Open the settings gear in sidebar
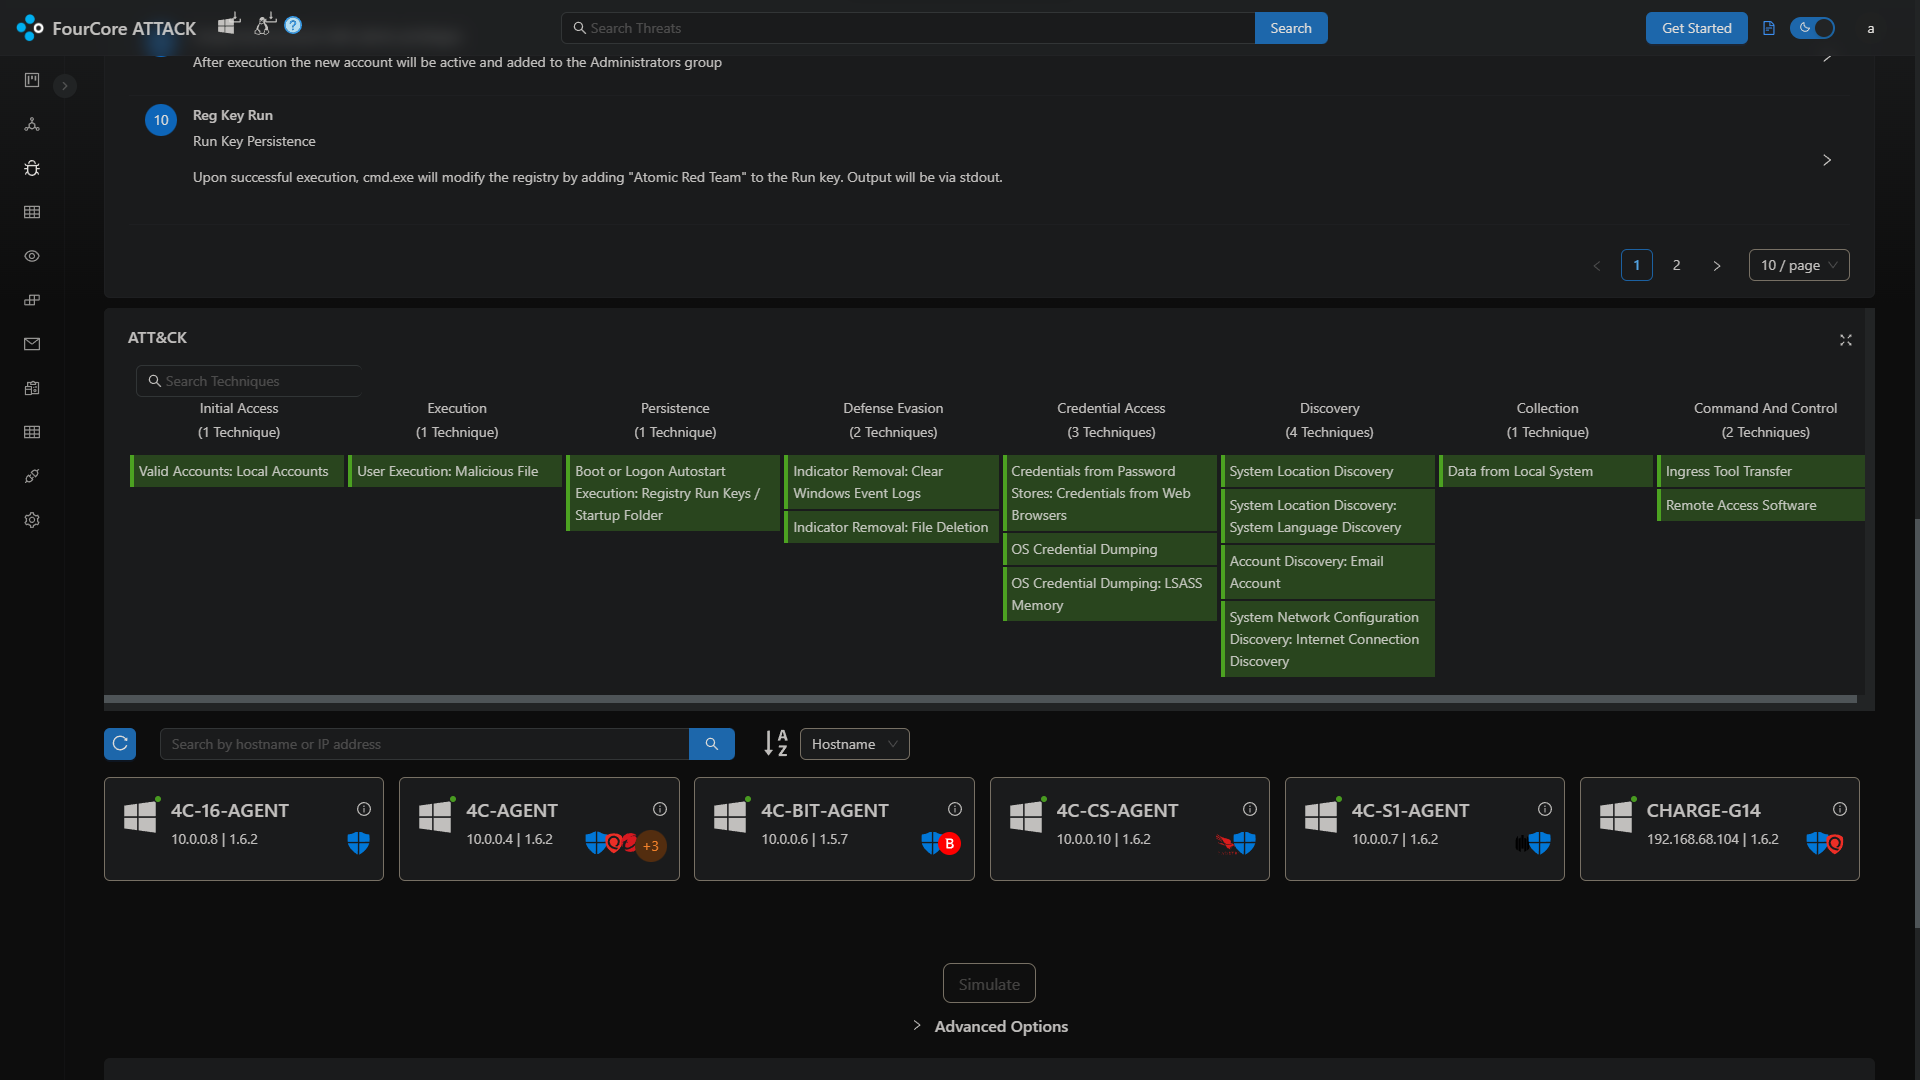Image resolution: width=1920 pixels, height=1080 pixels. (32, 520)
